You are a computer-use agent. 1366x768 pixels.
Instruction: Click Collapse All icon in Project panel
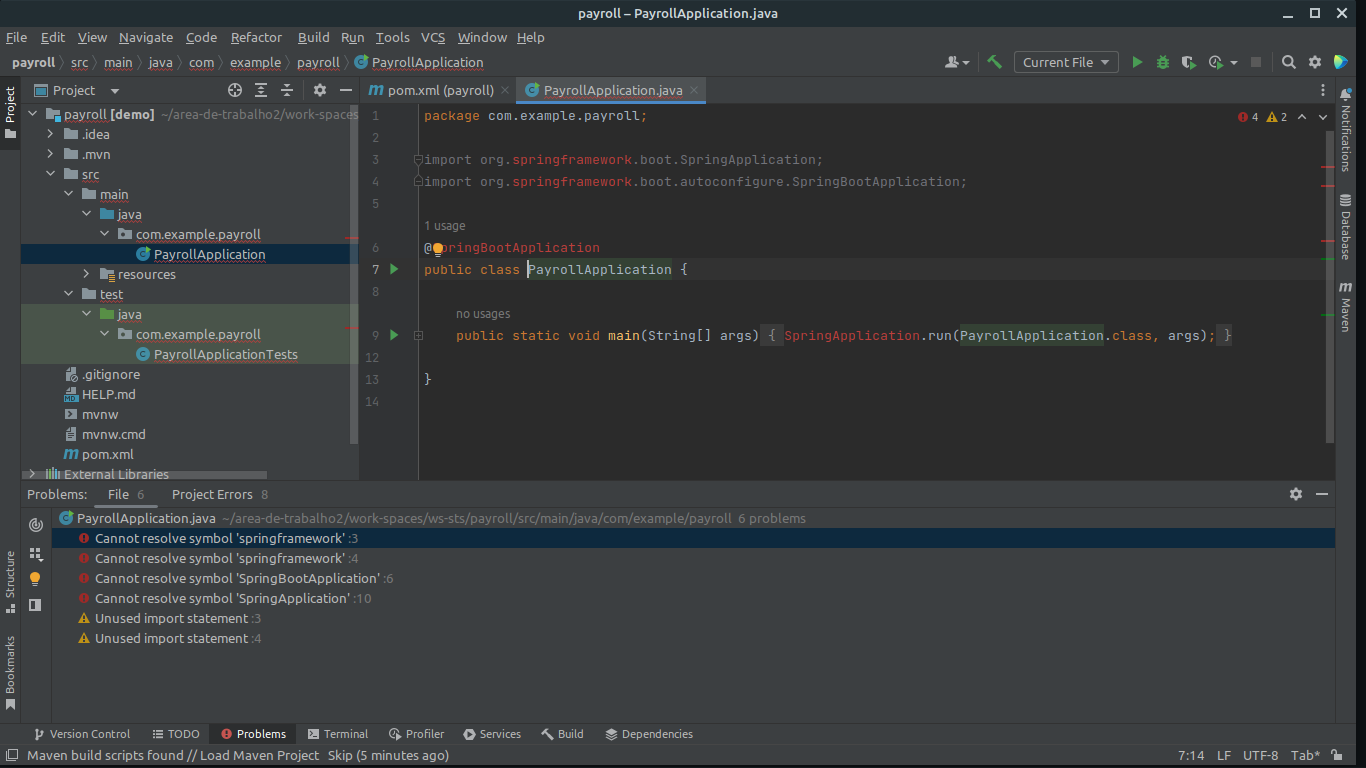pos(287,90)
